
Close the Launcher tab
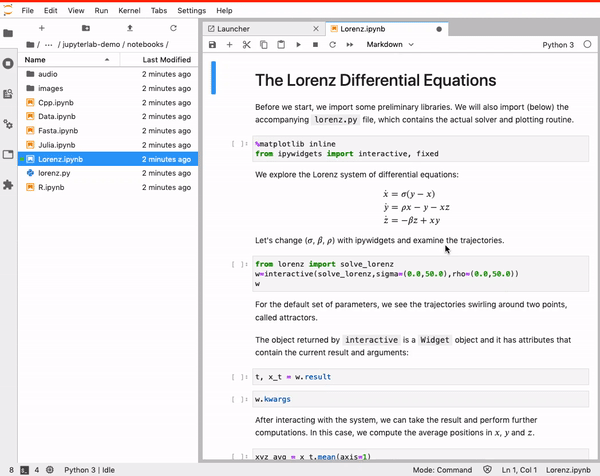click(x=316, y=29)
